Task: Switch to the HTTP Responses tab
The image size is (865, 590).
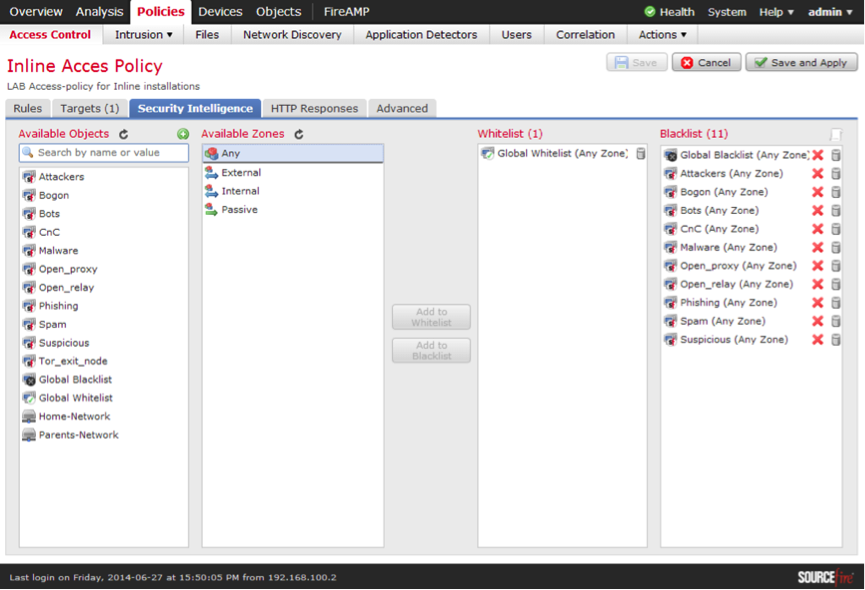Action: (314, 109)
